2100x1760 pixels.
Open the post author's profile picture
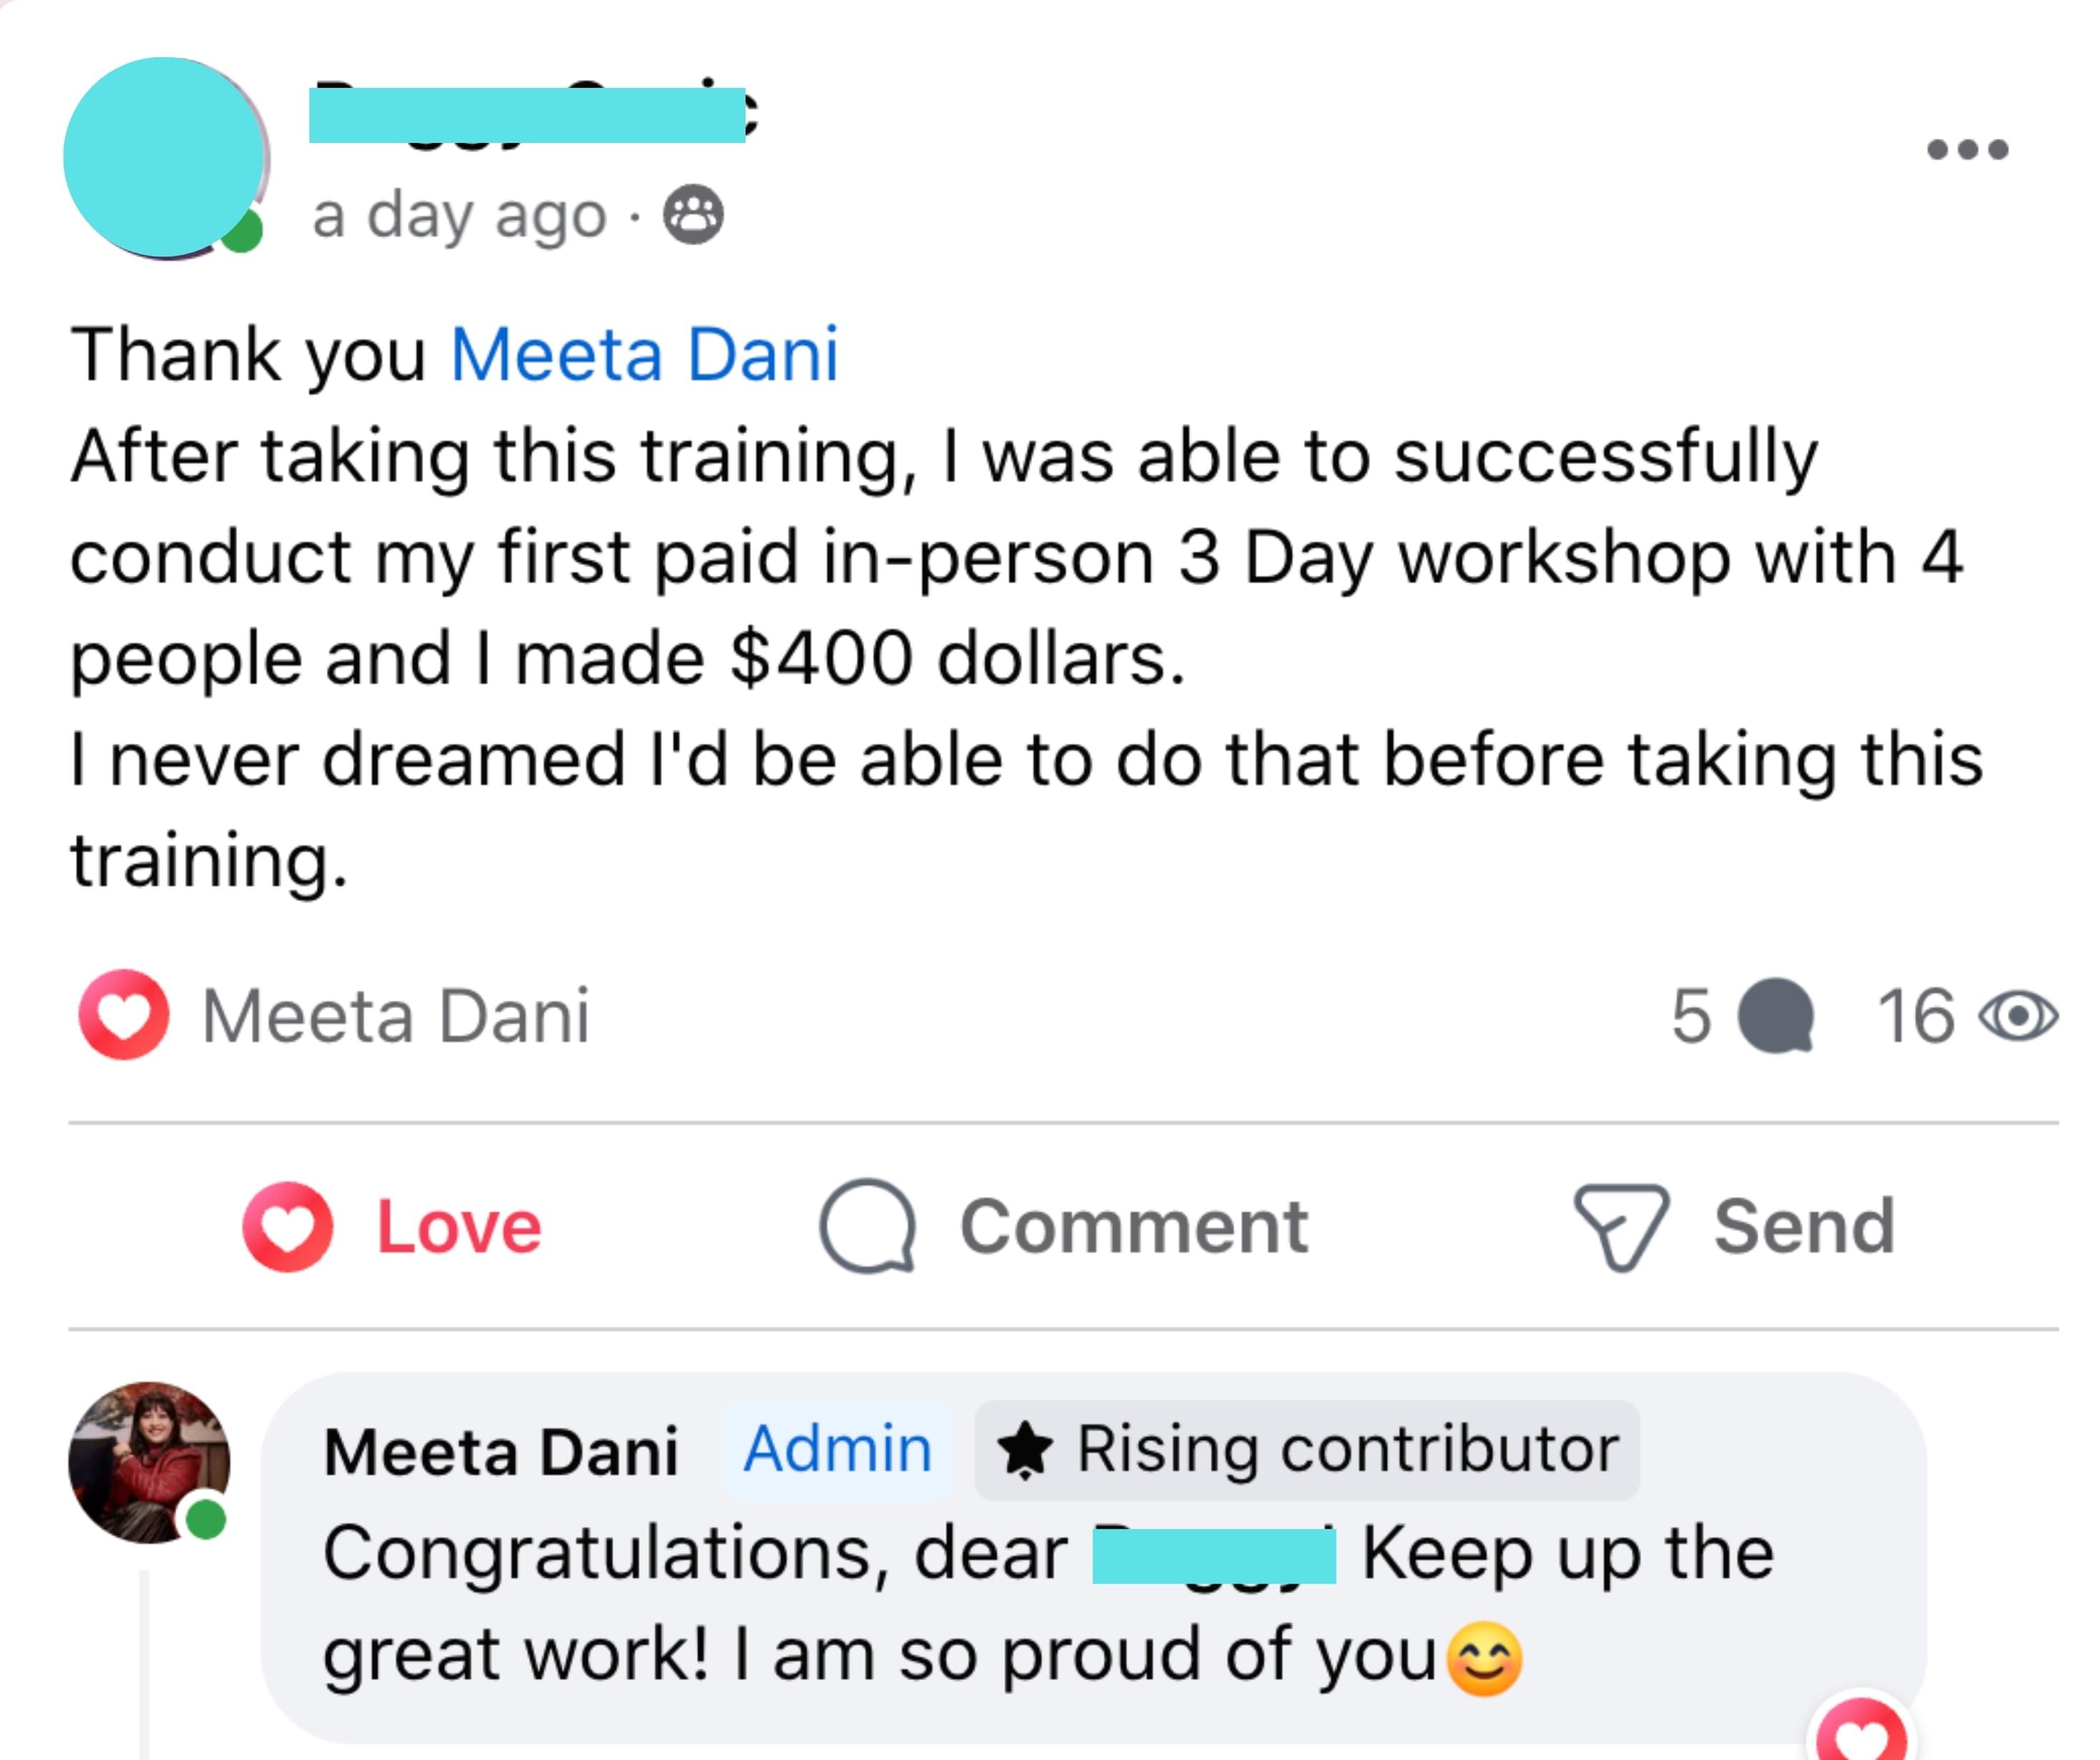164,158
